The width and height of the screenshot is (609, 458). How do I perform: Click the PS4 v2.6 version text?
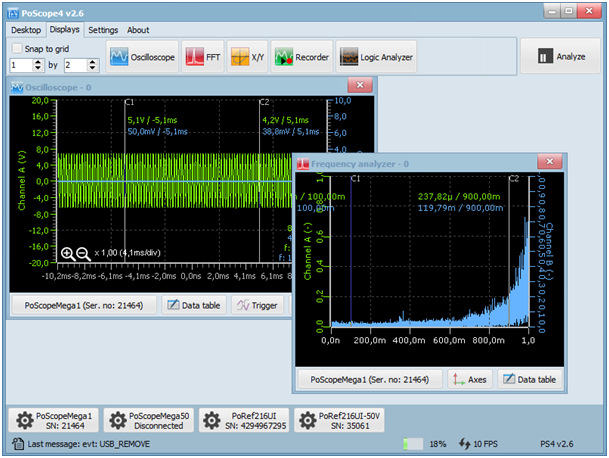coord(557,444)
